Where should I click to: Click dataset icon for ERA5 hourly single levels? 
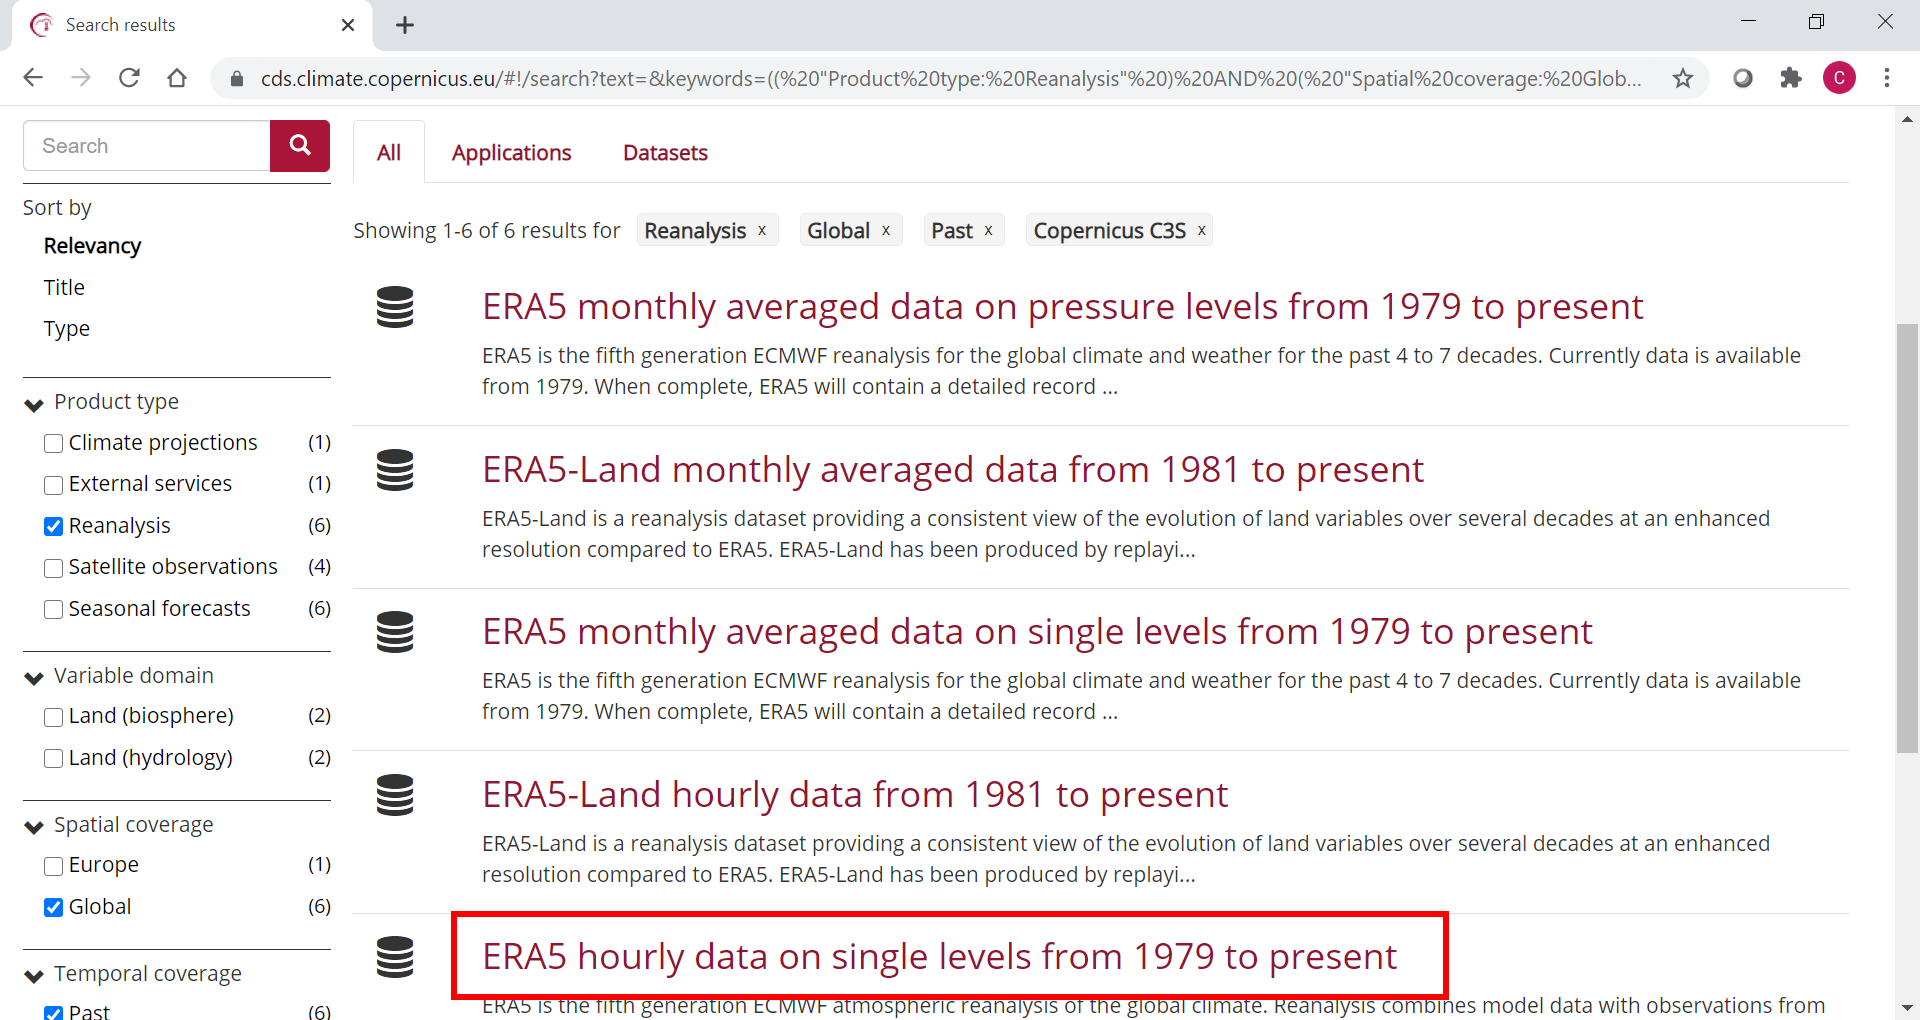395,957
